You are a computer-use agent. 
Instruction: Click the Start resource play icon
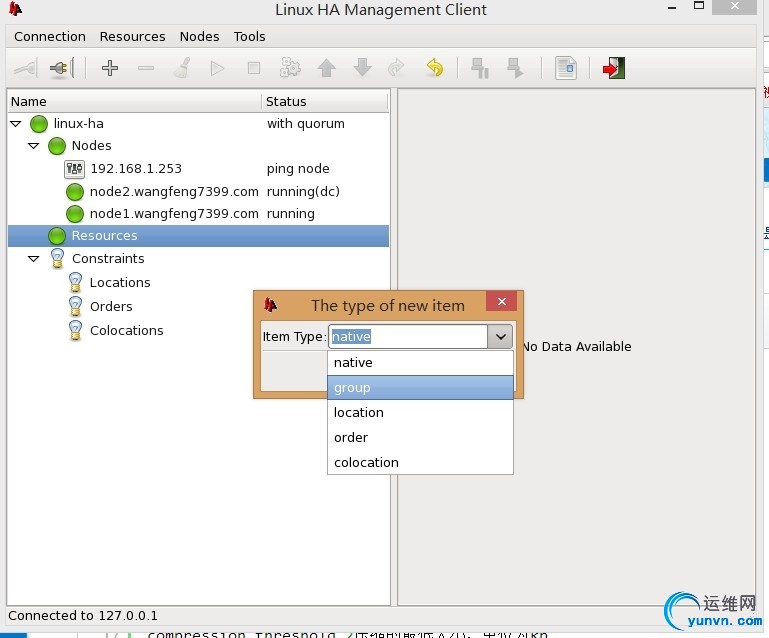click(x=217, y=68)
